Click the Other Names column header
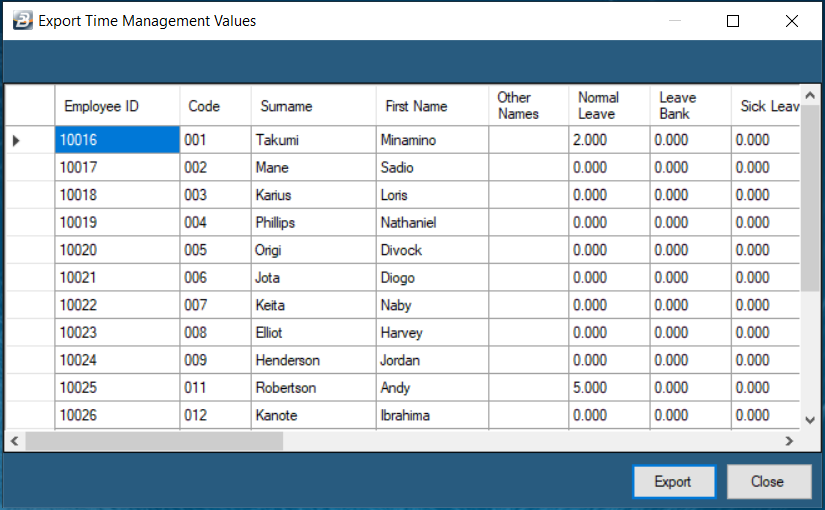The height and width of the screenshot is (510, 825). (528, 106)
